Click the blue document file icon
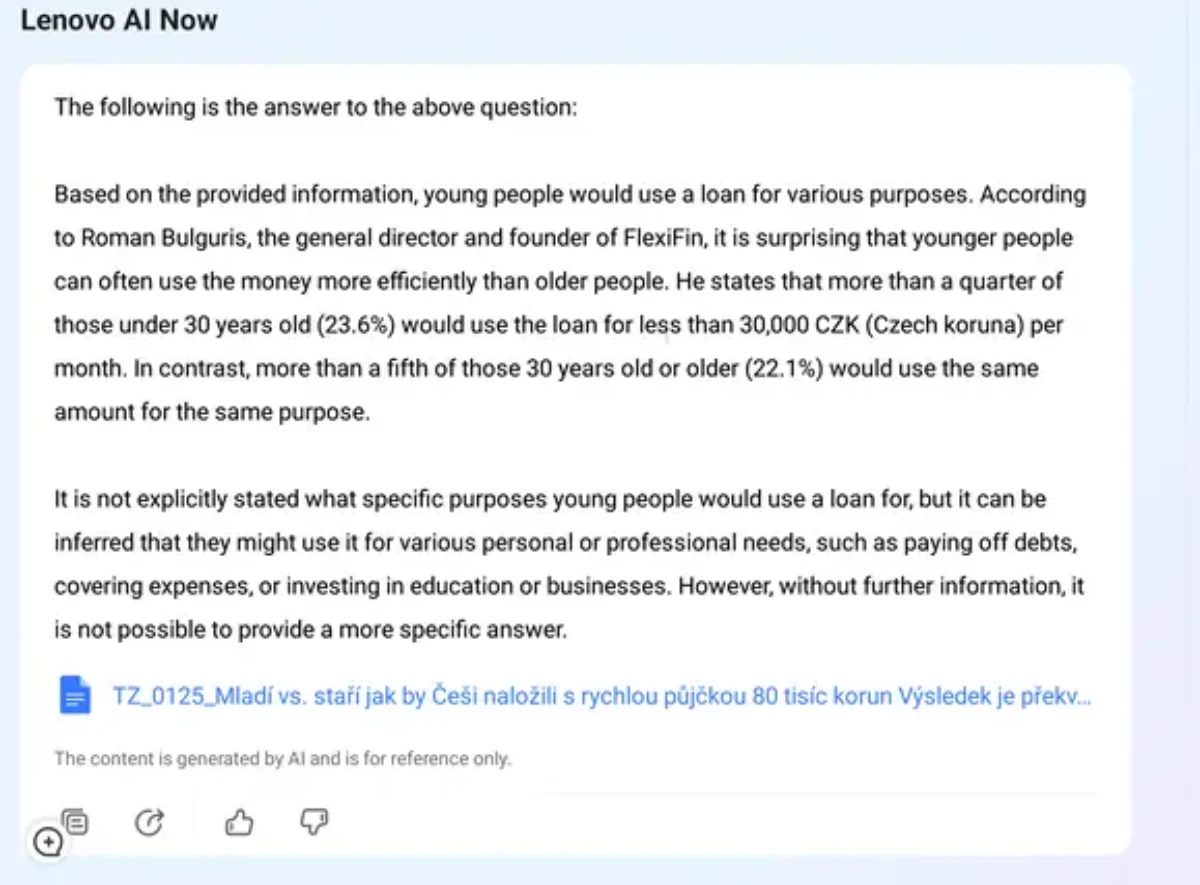 click(75, 695)
